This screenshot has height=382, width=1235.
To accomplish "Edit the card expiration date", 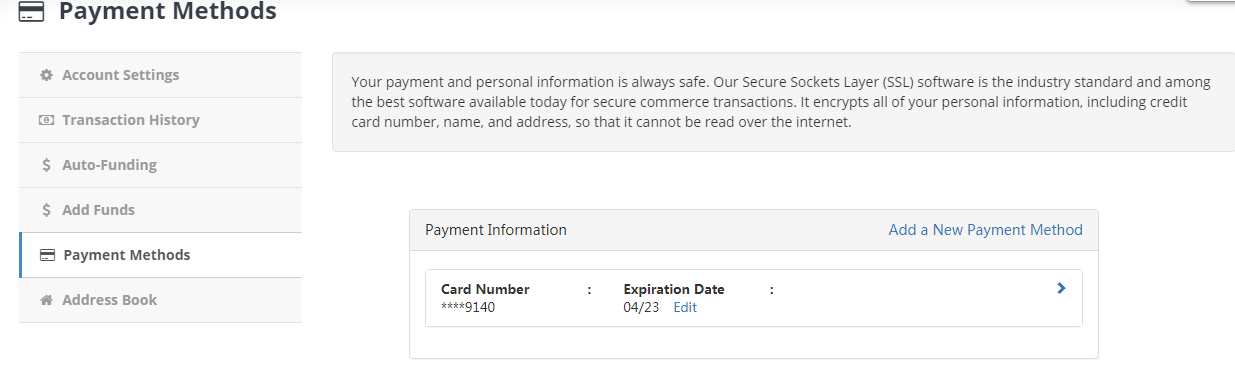I will [x=685, y=307].
